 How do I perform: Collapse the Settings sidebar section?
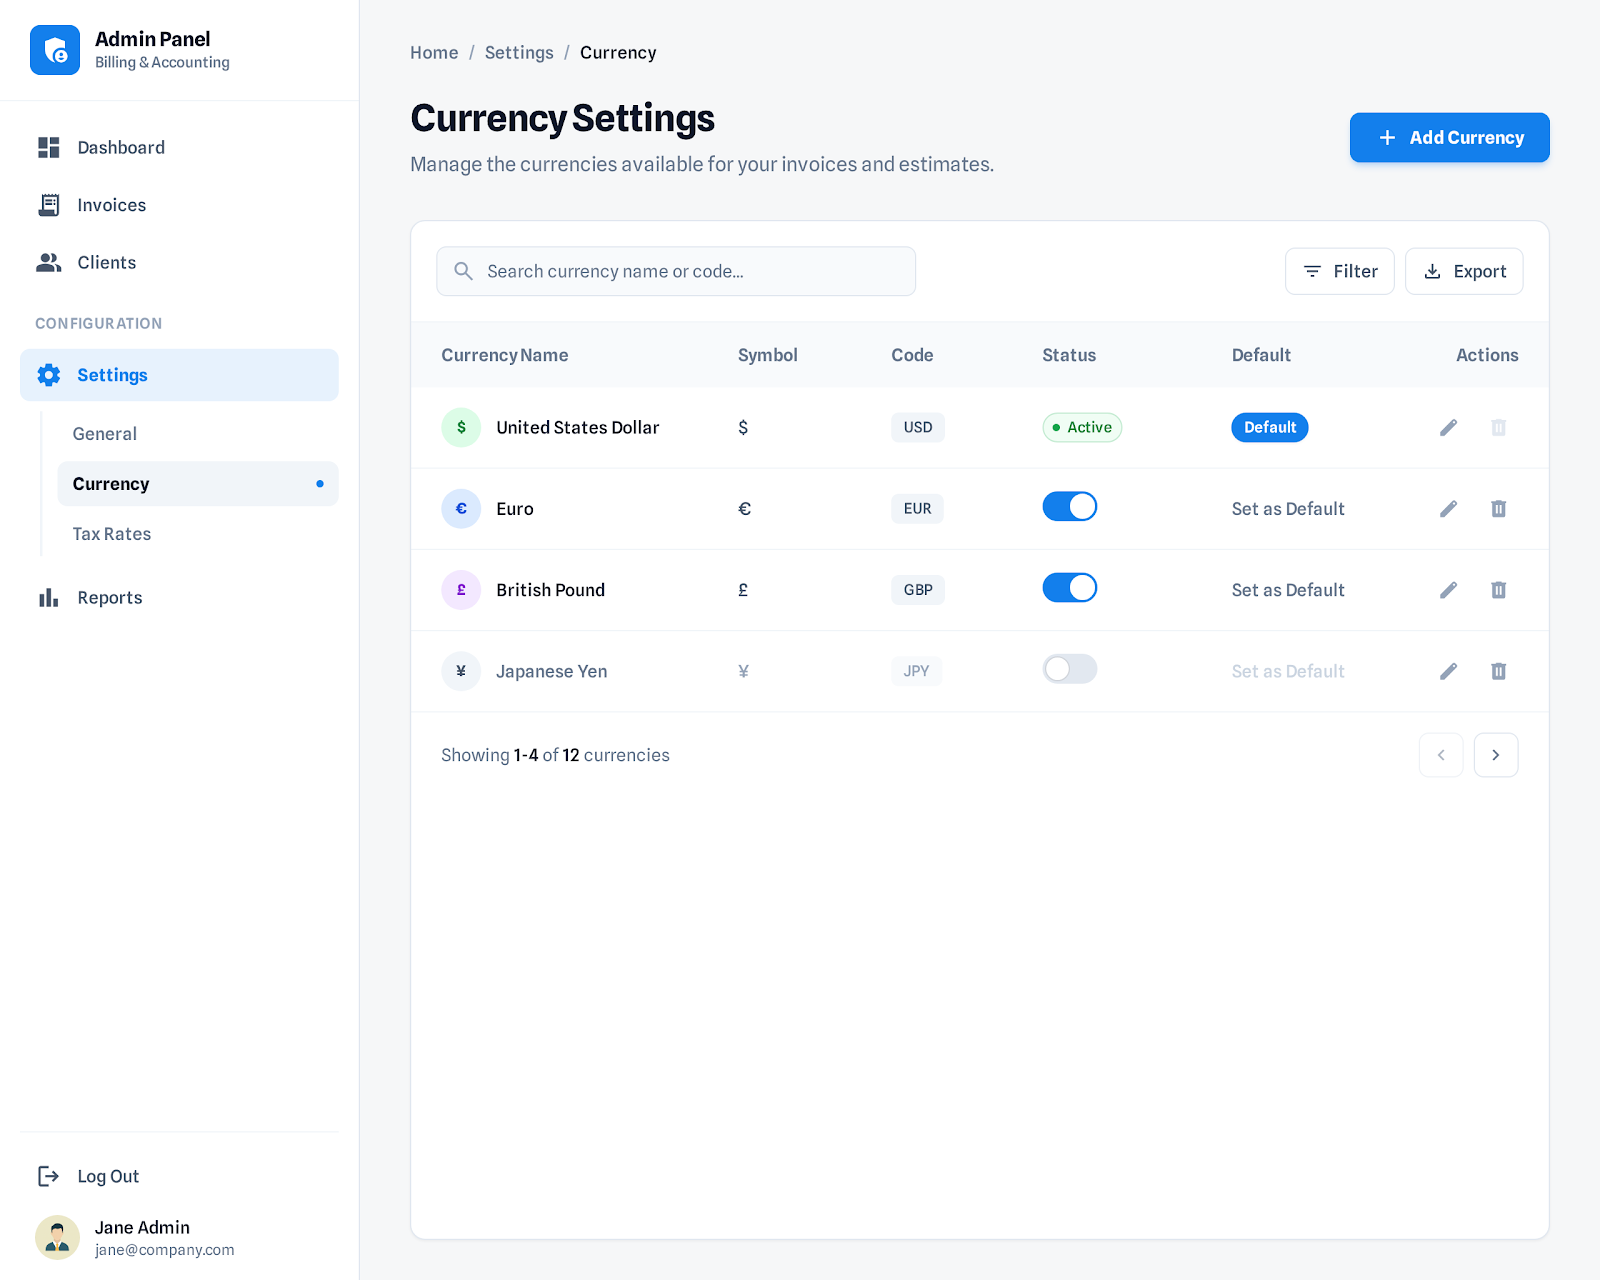coord(179,375)
